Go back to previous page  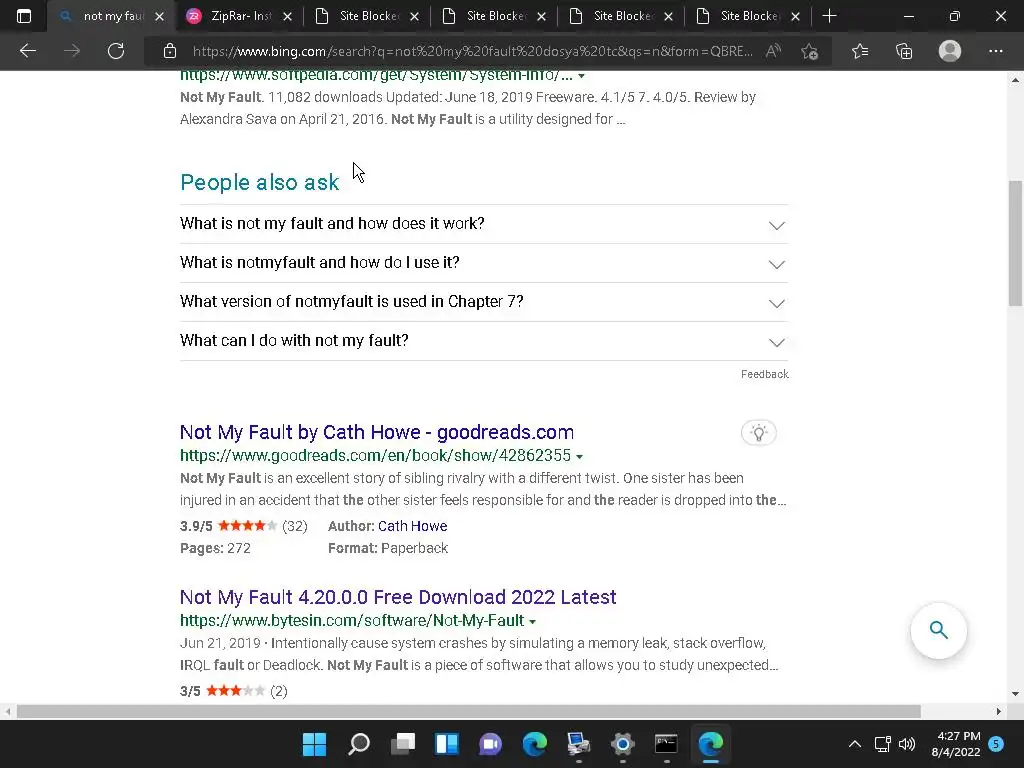pos(27,51)
